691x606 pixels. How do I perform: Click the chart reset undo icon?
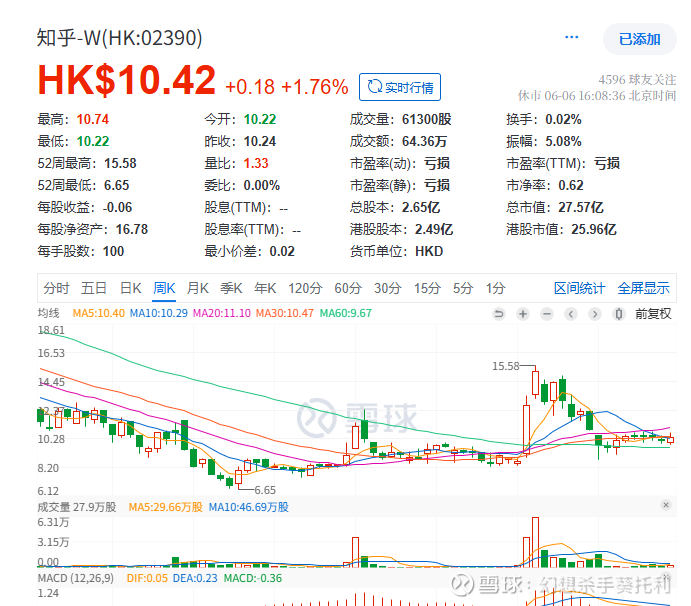[499, 314]
